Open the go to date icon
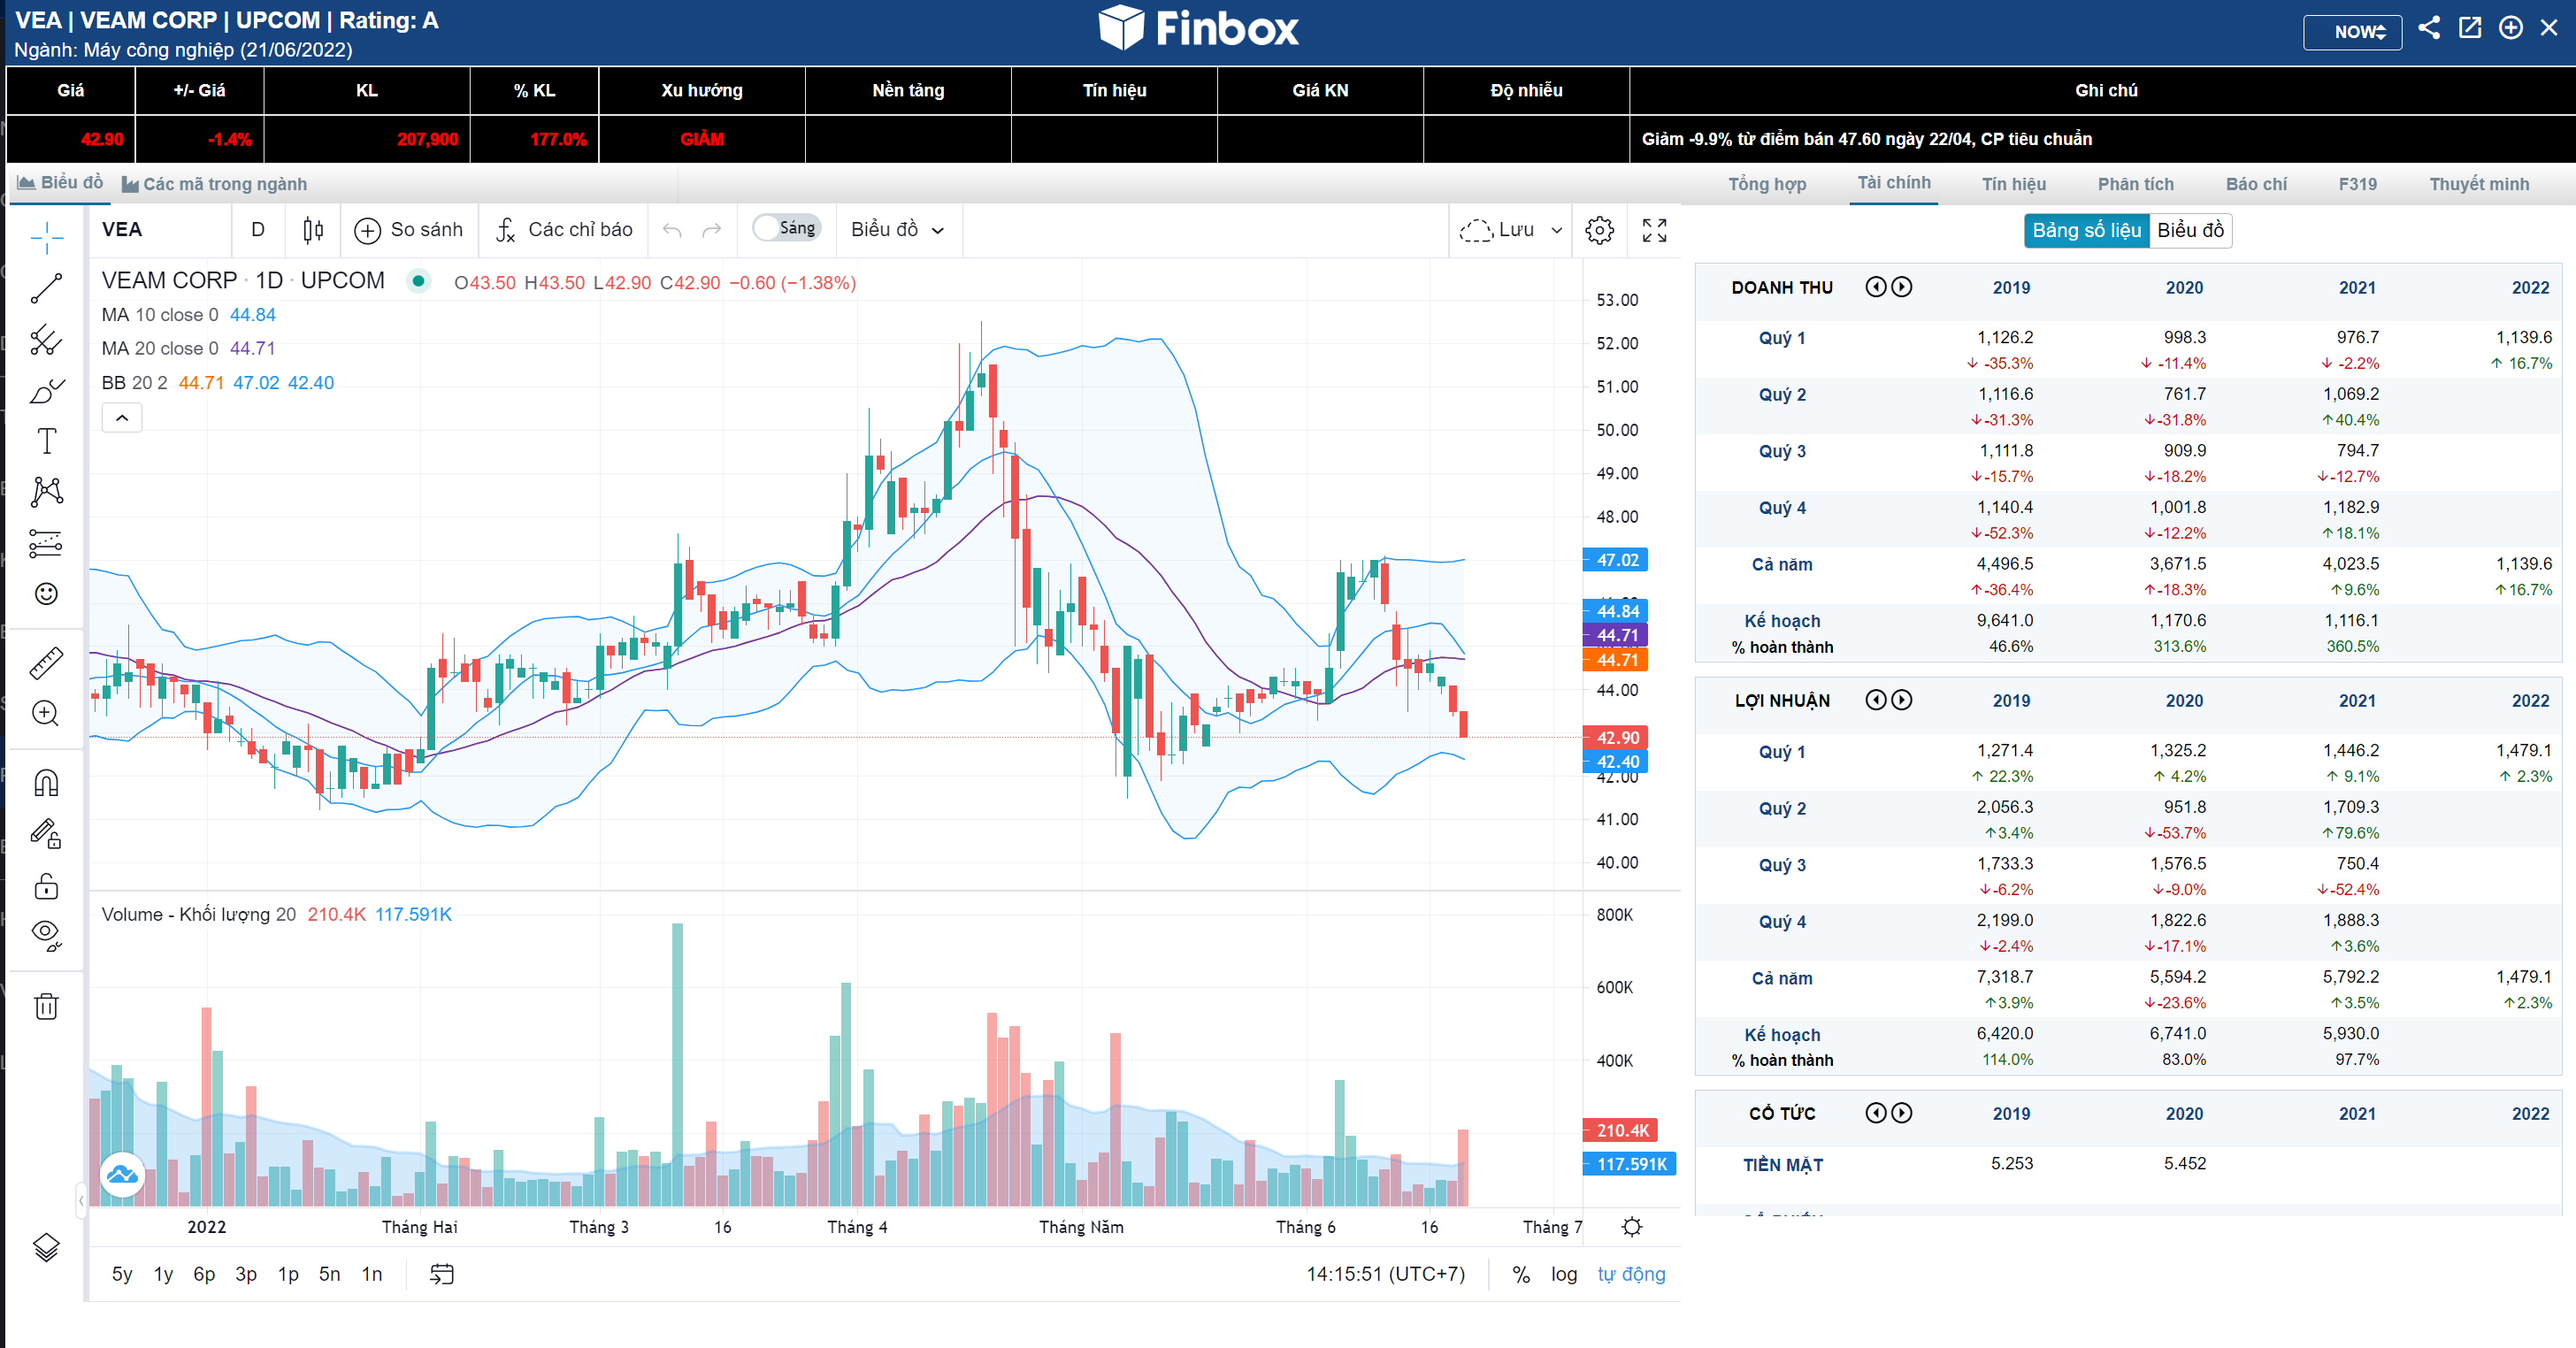Viewport: 2576px width, 1348px height. [x=441, y=1274]
